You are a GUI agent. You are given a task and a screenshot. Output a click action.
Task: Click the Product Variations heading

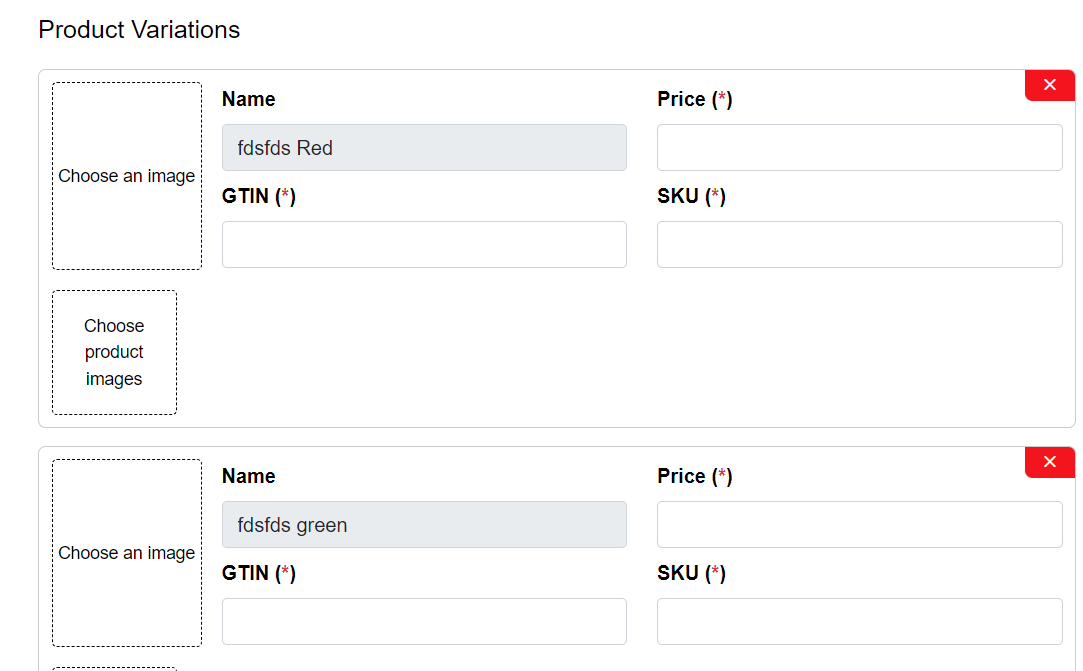139,29
